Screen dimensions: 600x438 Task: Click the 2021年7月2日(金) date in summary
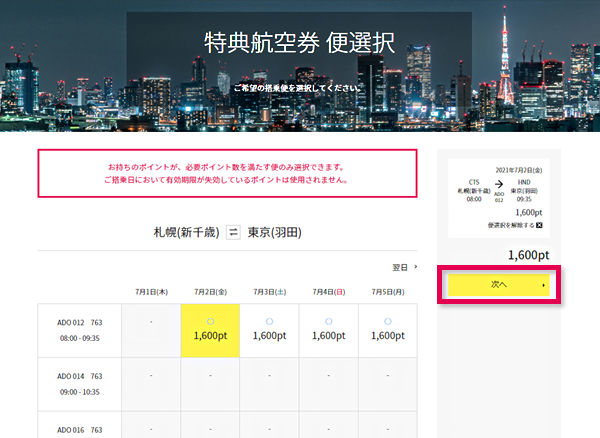click(519, 170)
